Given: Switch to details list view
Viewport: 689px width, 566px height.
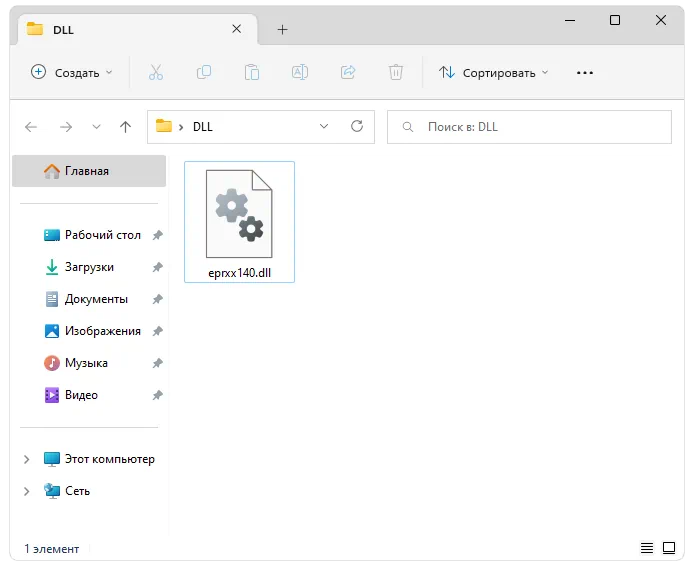Looking at the screenshot, I should [x=646, y=548].
